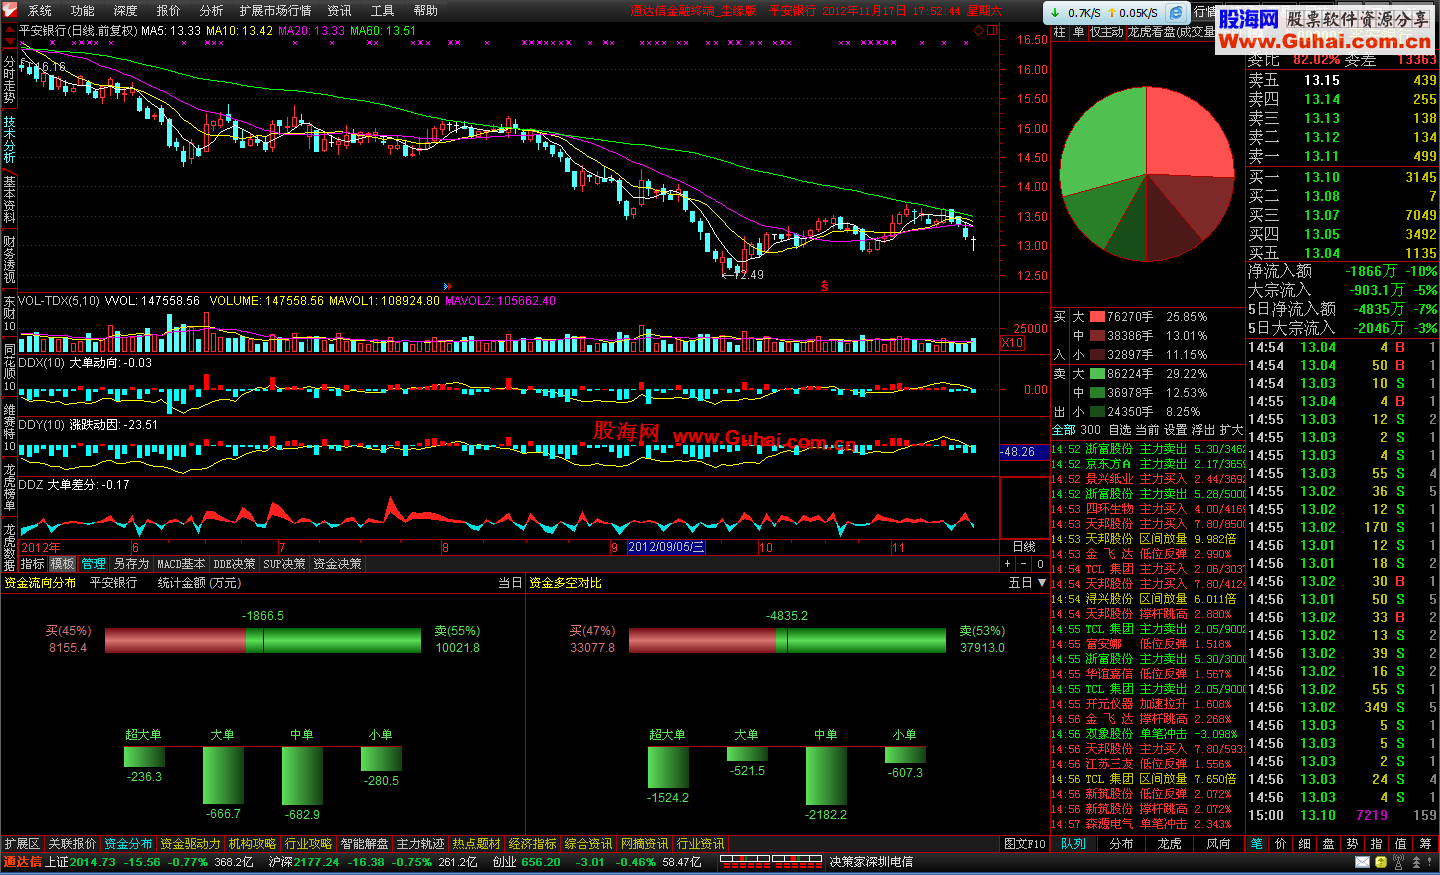Select the 龙虎 tab under alerts list

1169,844
